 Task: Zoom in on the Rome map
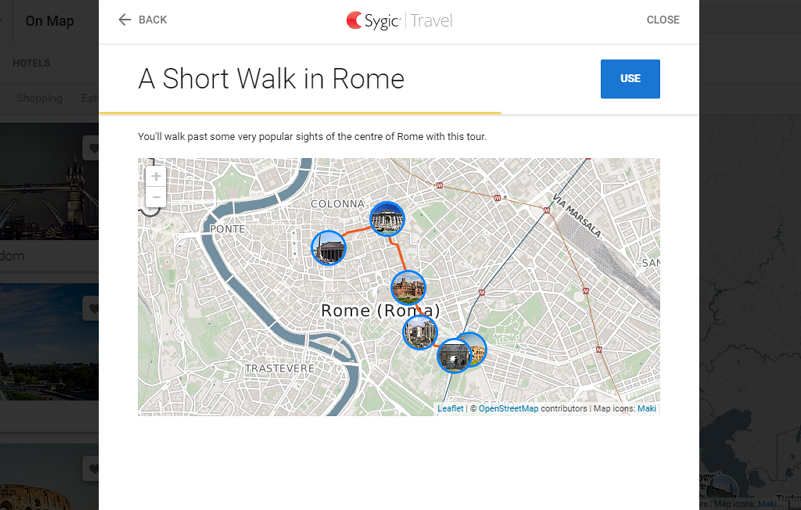coord(156,176)
